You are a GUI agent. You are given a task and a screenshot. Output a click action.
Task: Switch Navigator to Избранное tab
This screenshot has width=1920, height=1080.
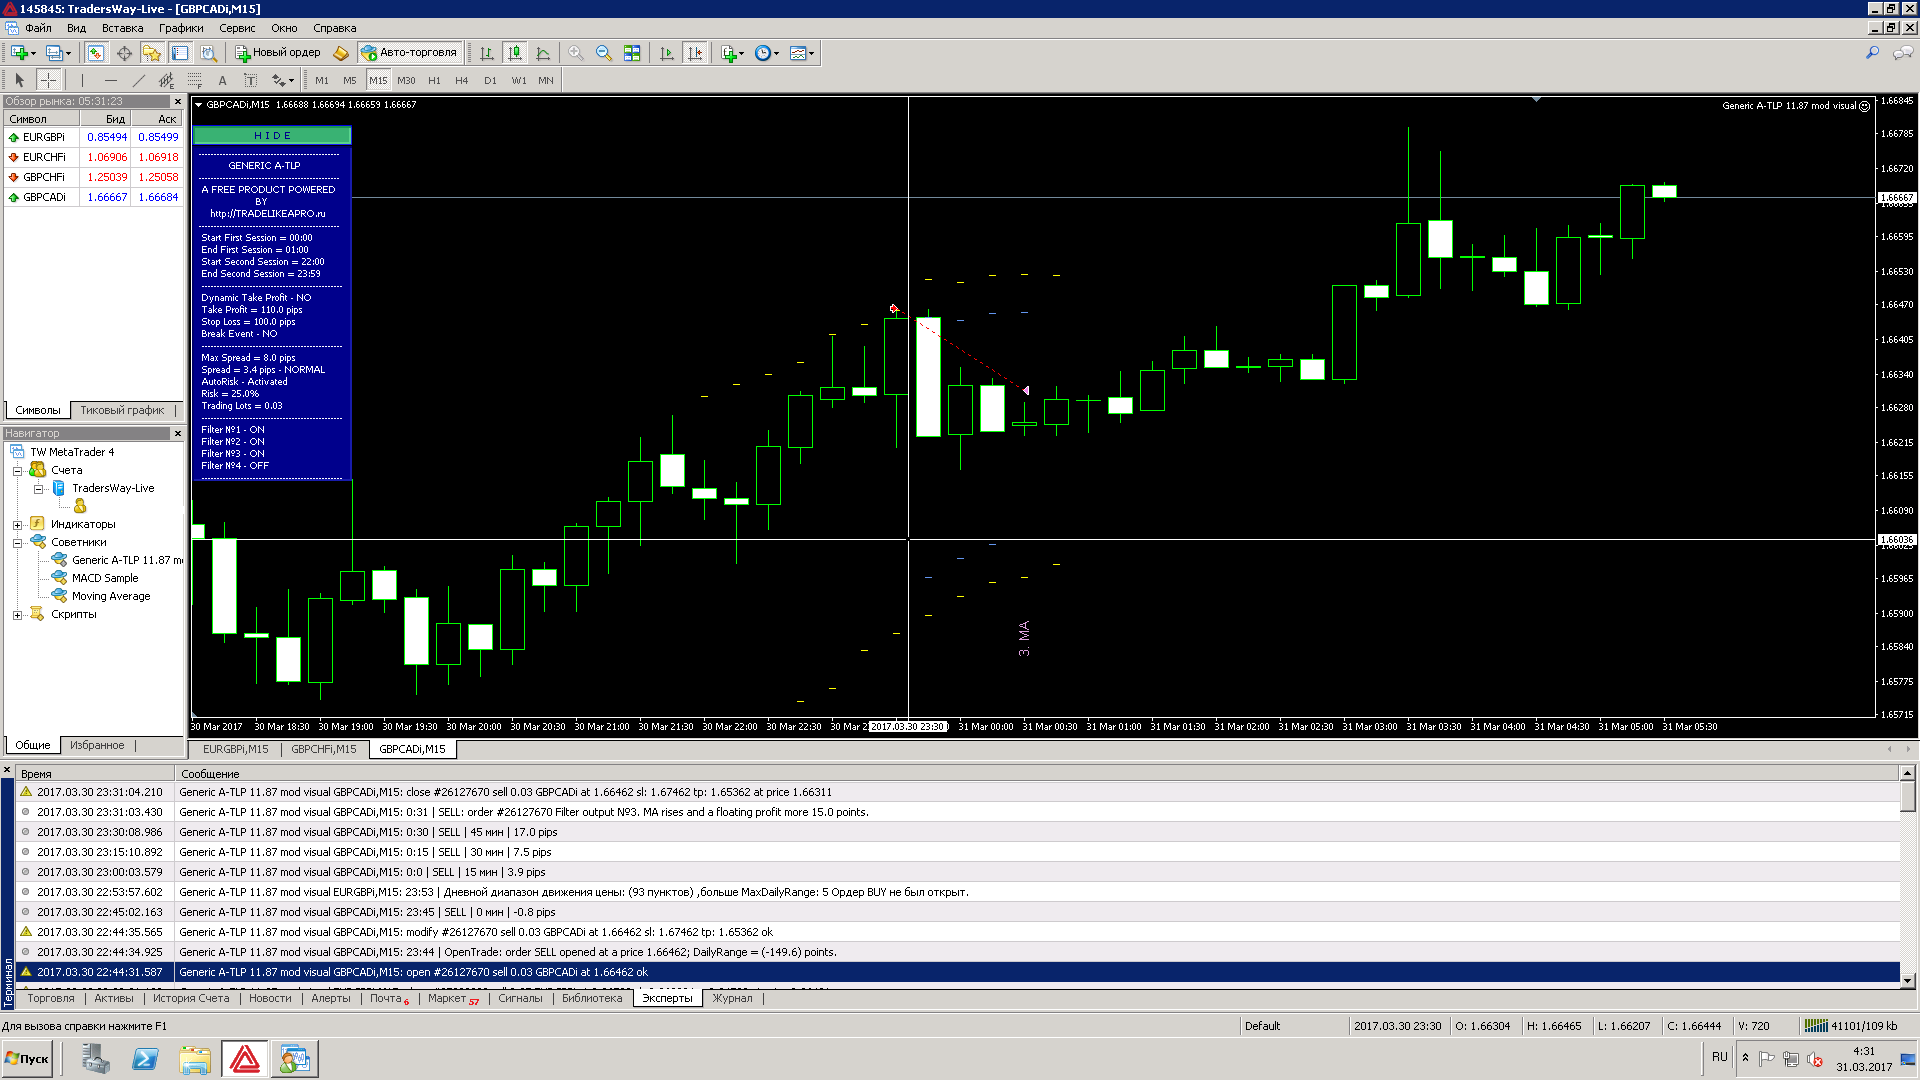click(97, 745)
